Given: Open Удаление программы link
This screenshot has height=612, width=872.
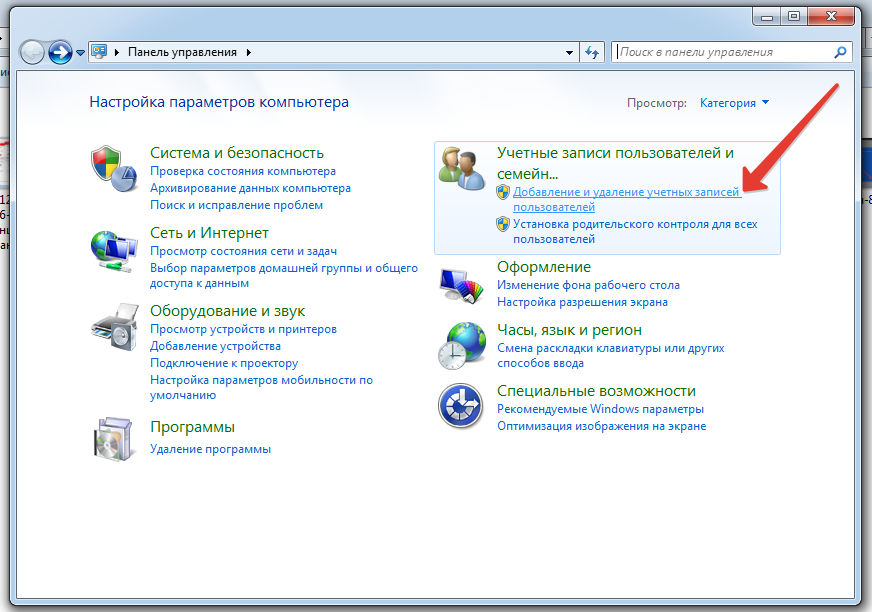Looking at the screenshot, I should pos(210,449).
